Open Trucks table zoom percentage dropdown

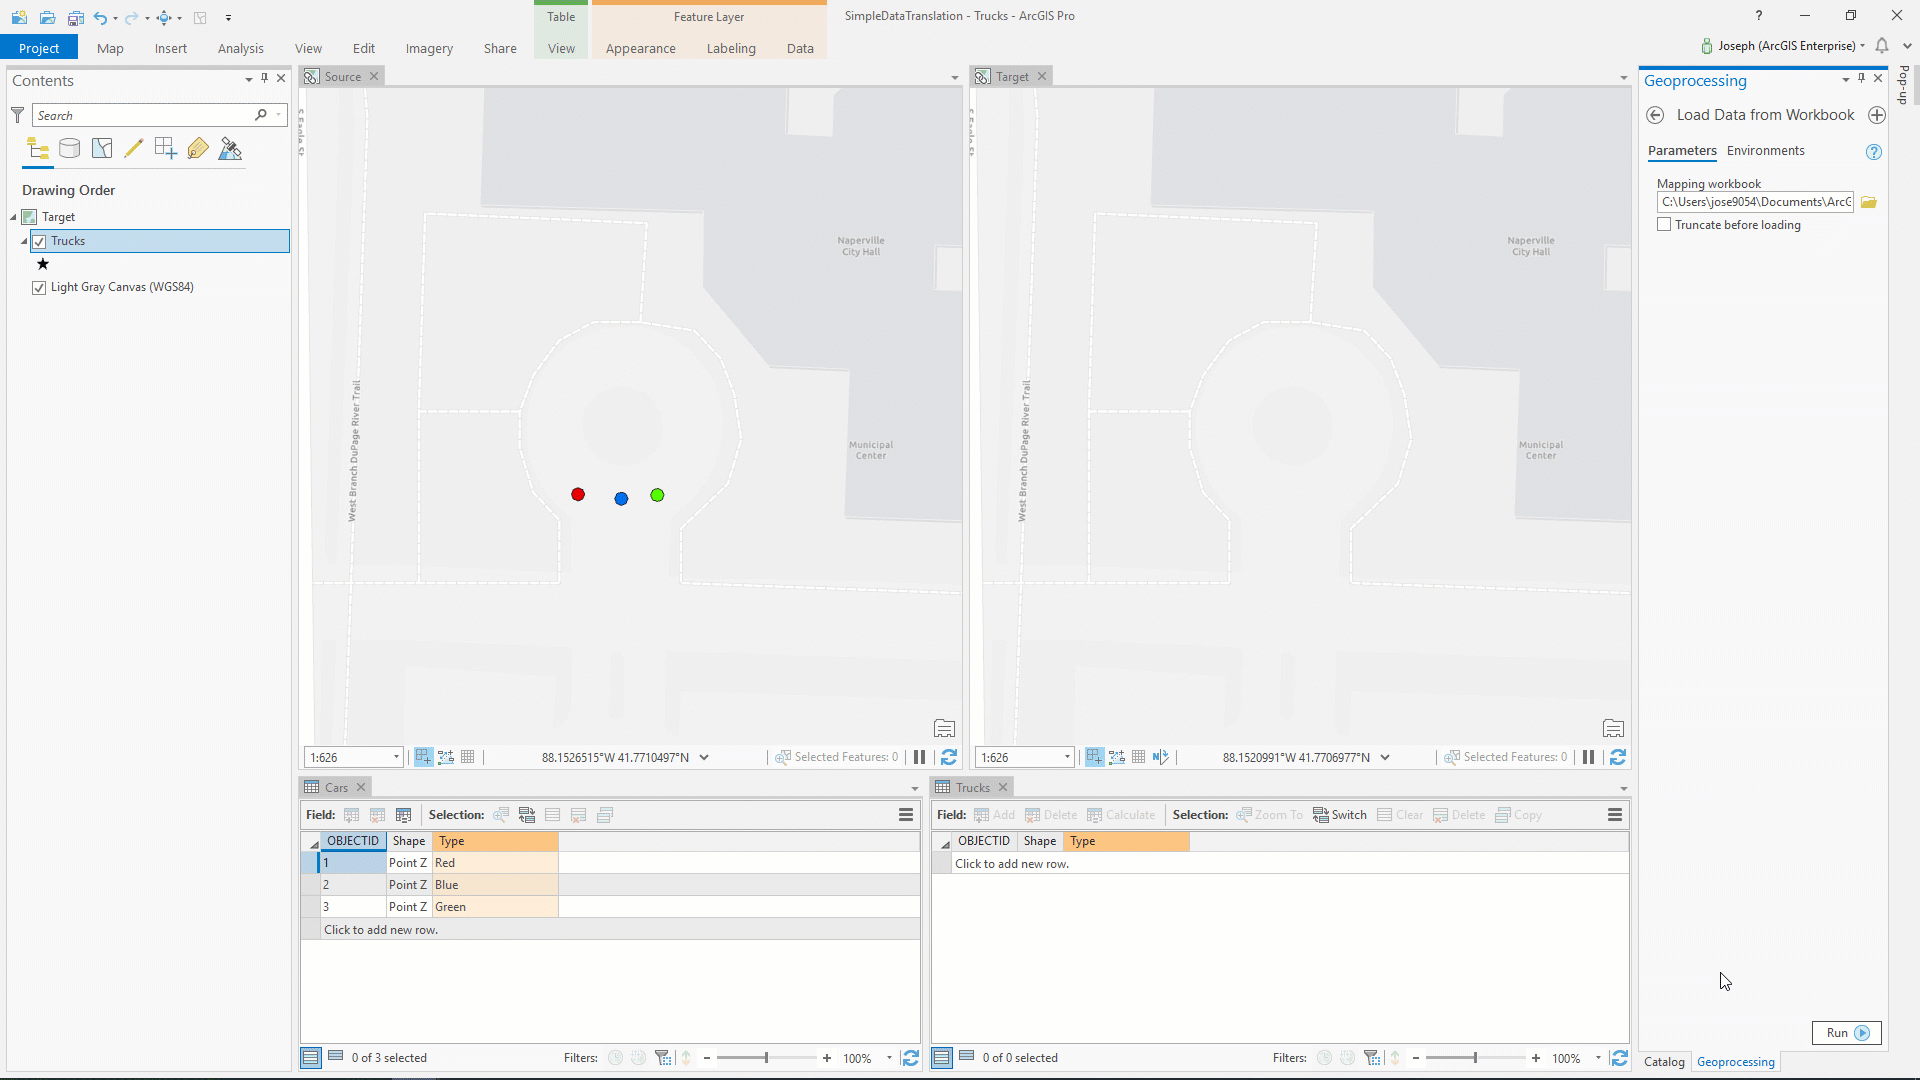[1598, 1058]
